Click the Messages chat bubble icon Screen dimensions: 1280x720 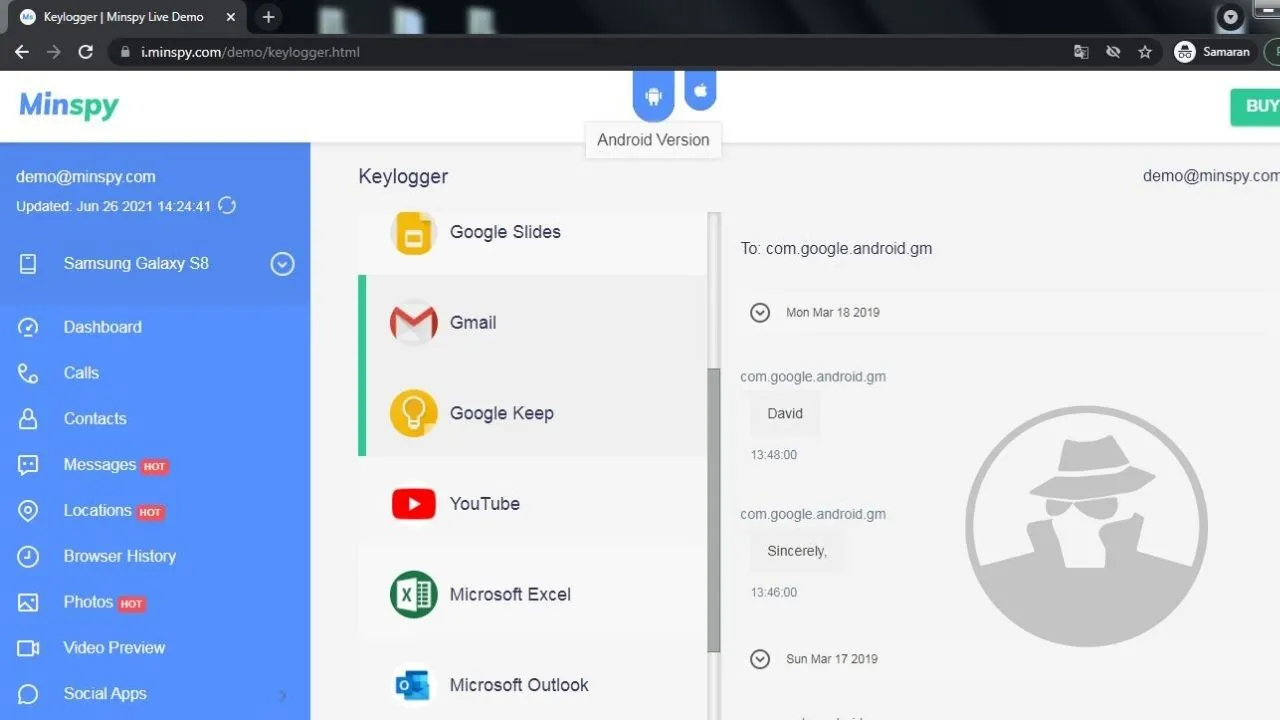click(28, 465)
